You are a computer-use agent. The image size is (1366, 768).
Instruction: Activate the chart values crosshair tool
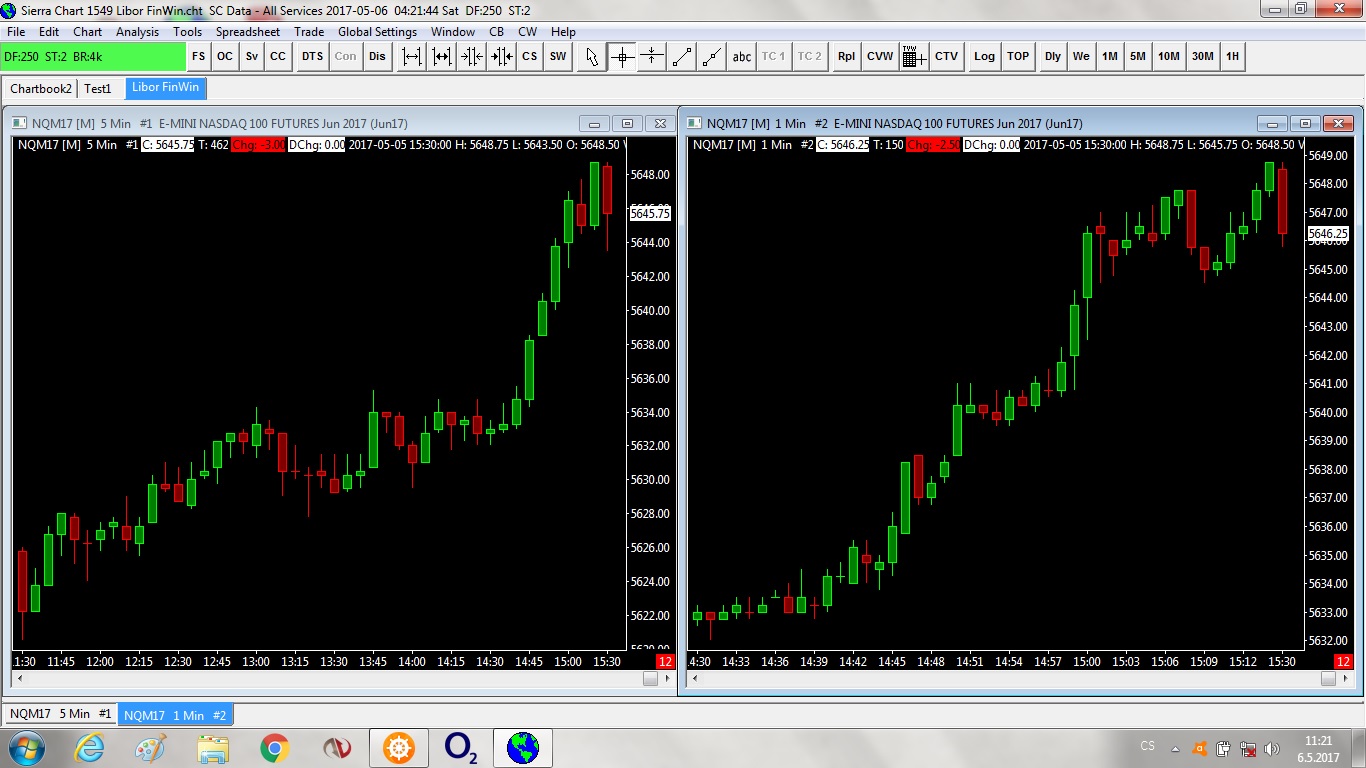[622, 57]
